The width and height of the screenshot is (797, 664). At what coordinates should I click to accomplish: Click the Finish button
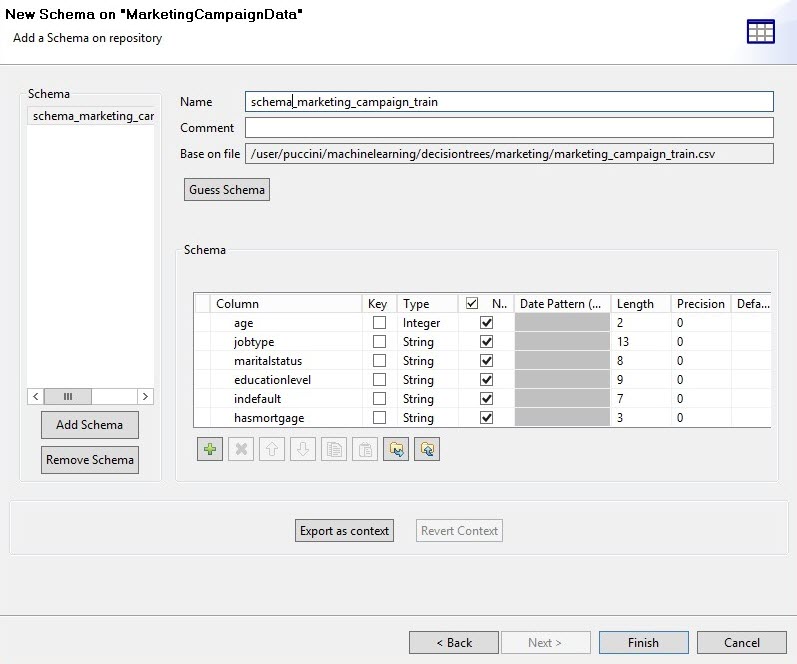[643, 642]
